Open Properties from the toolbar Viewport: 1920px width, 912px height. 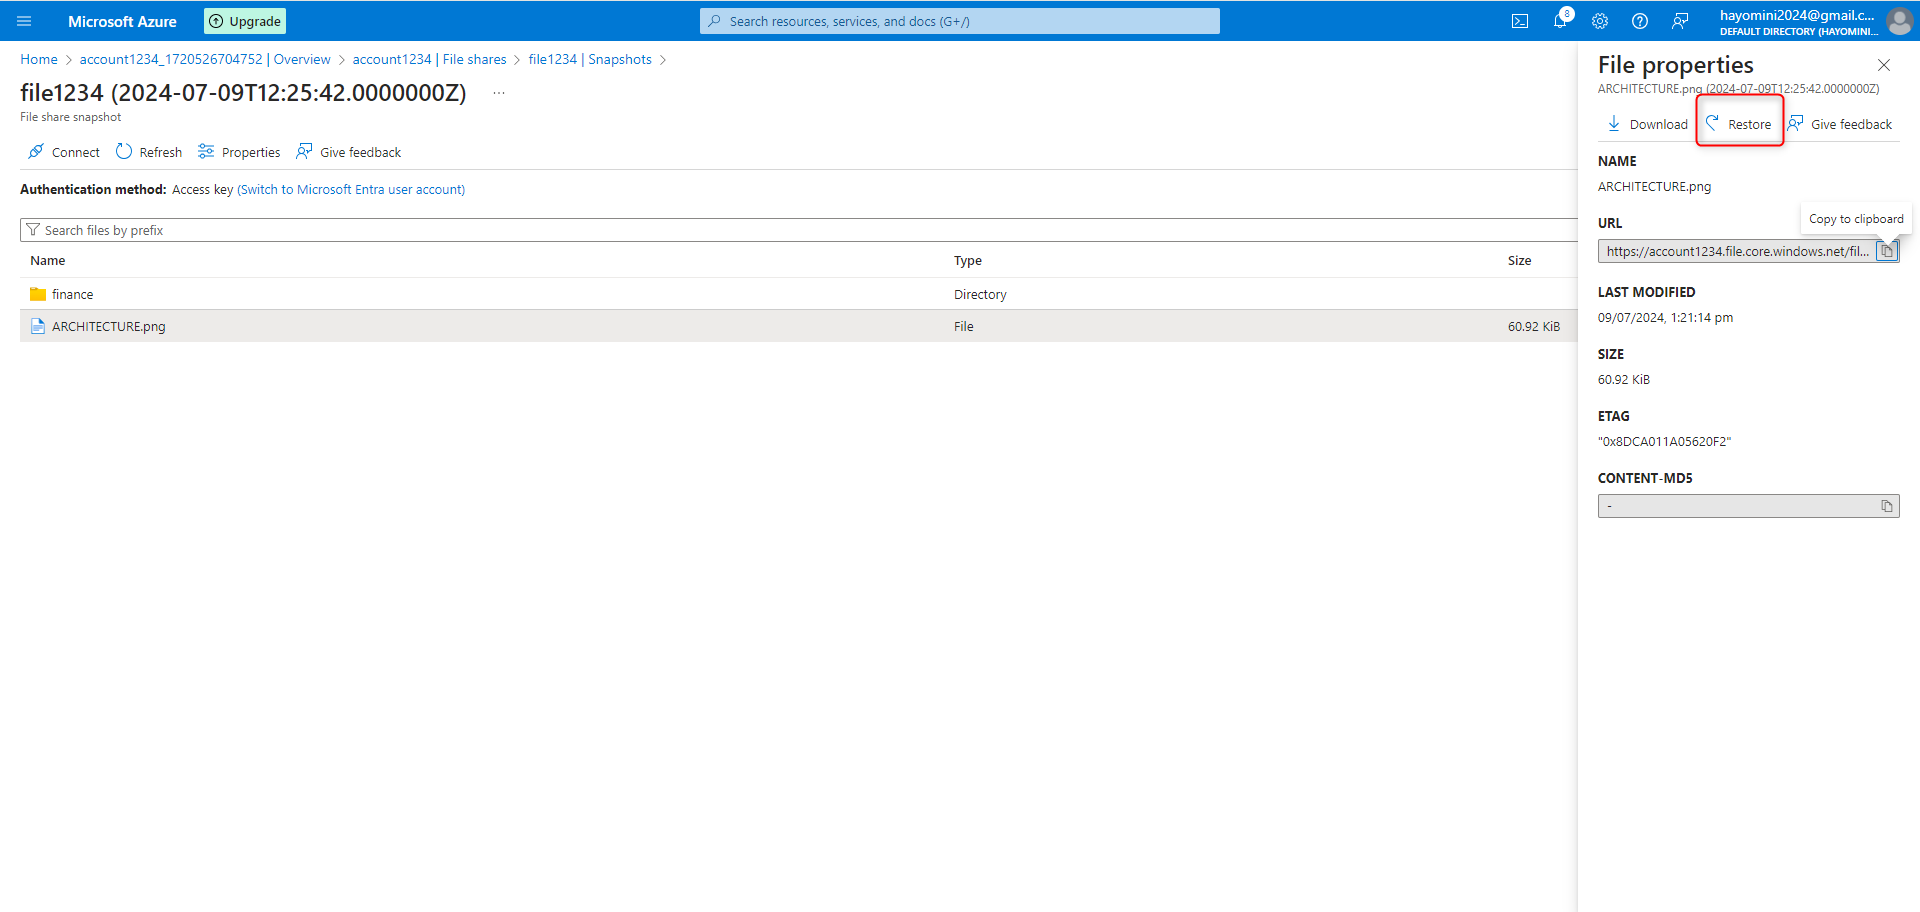pos(239,152)
